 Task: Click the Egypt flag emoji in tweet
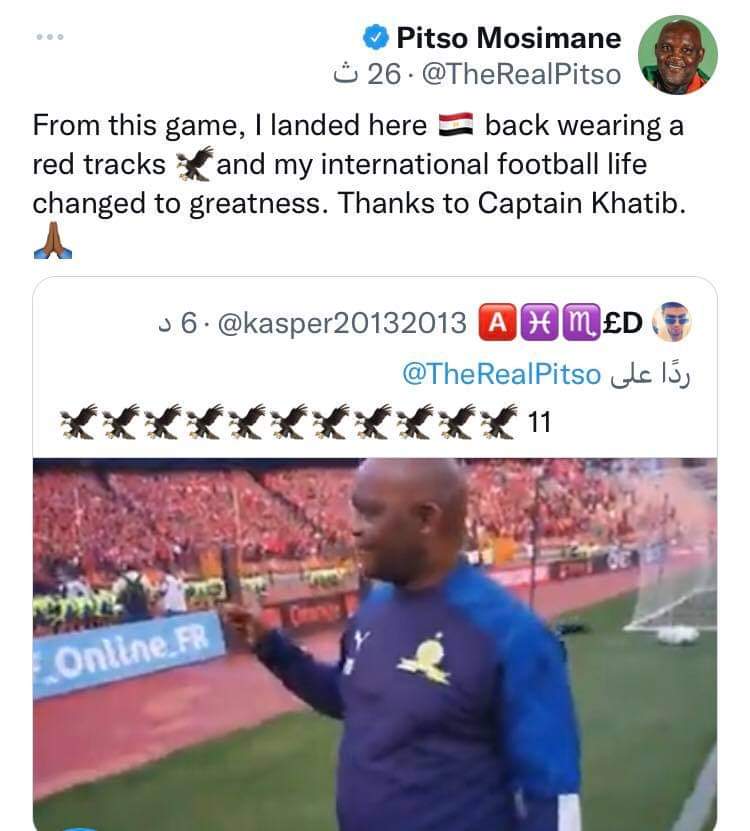click(x=456, y=125)
